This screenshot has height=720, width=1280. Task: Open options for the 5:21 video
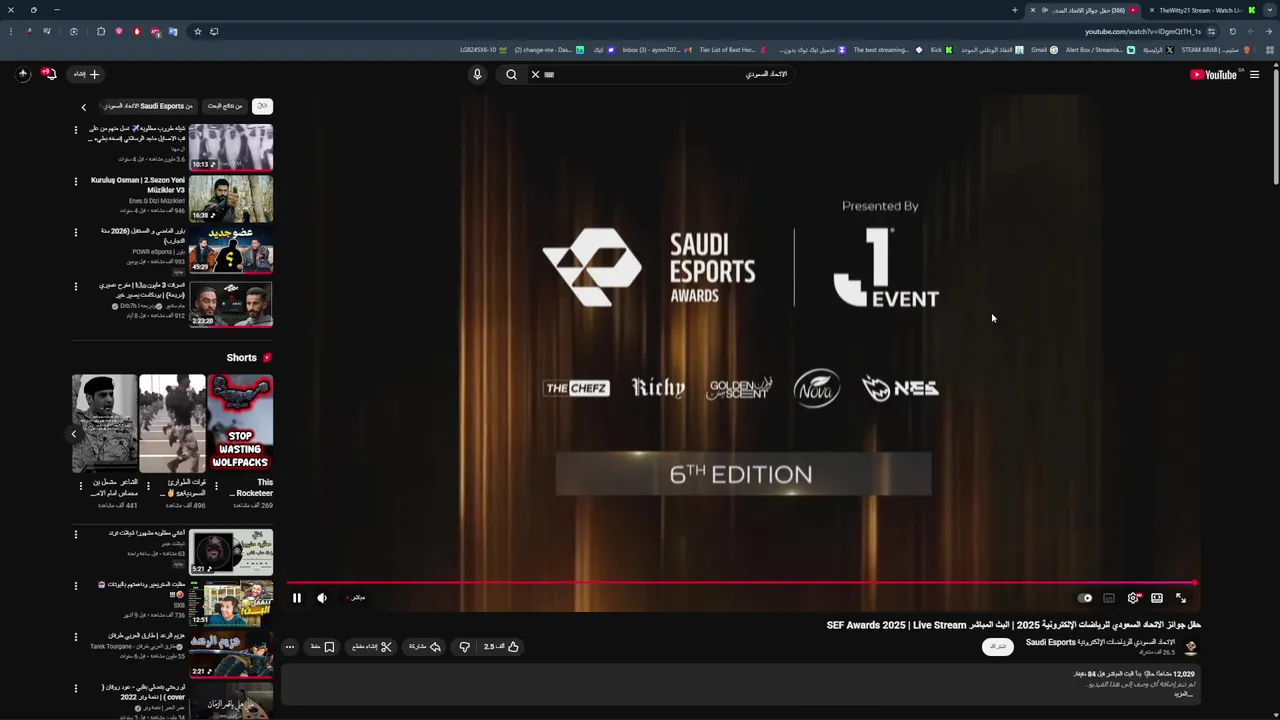pos(75,534)
